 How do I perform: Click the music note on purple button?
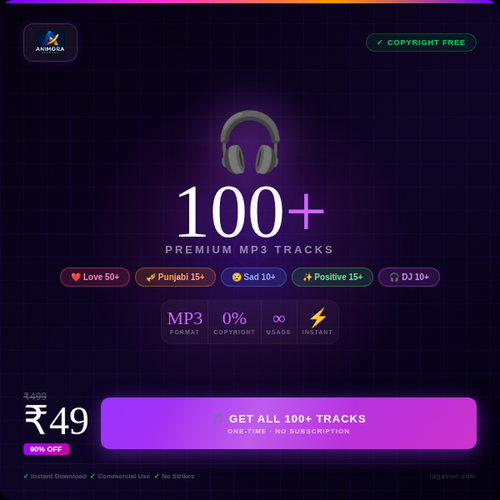pos(218,419)
